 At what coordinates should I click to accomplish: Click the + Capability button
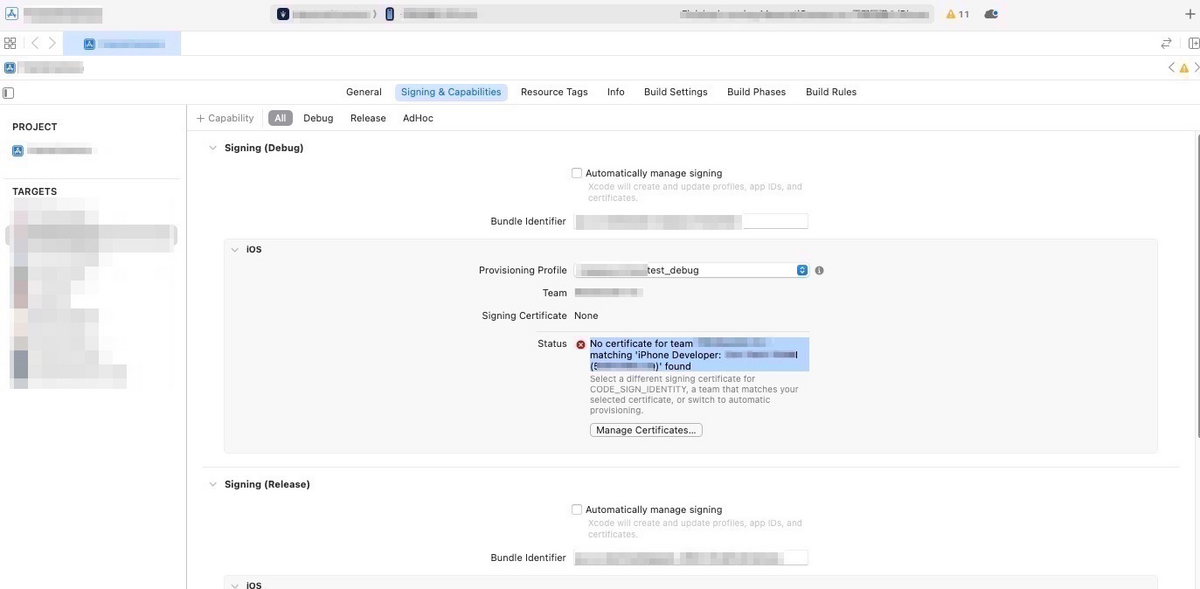click(224, 117)
